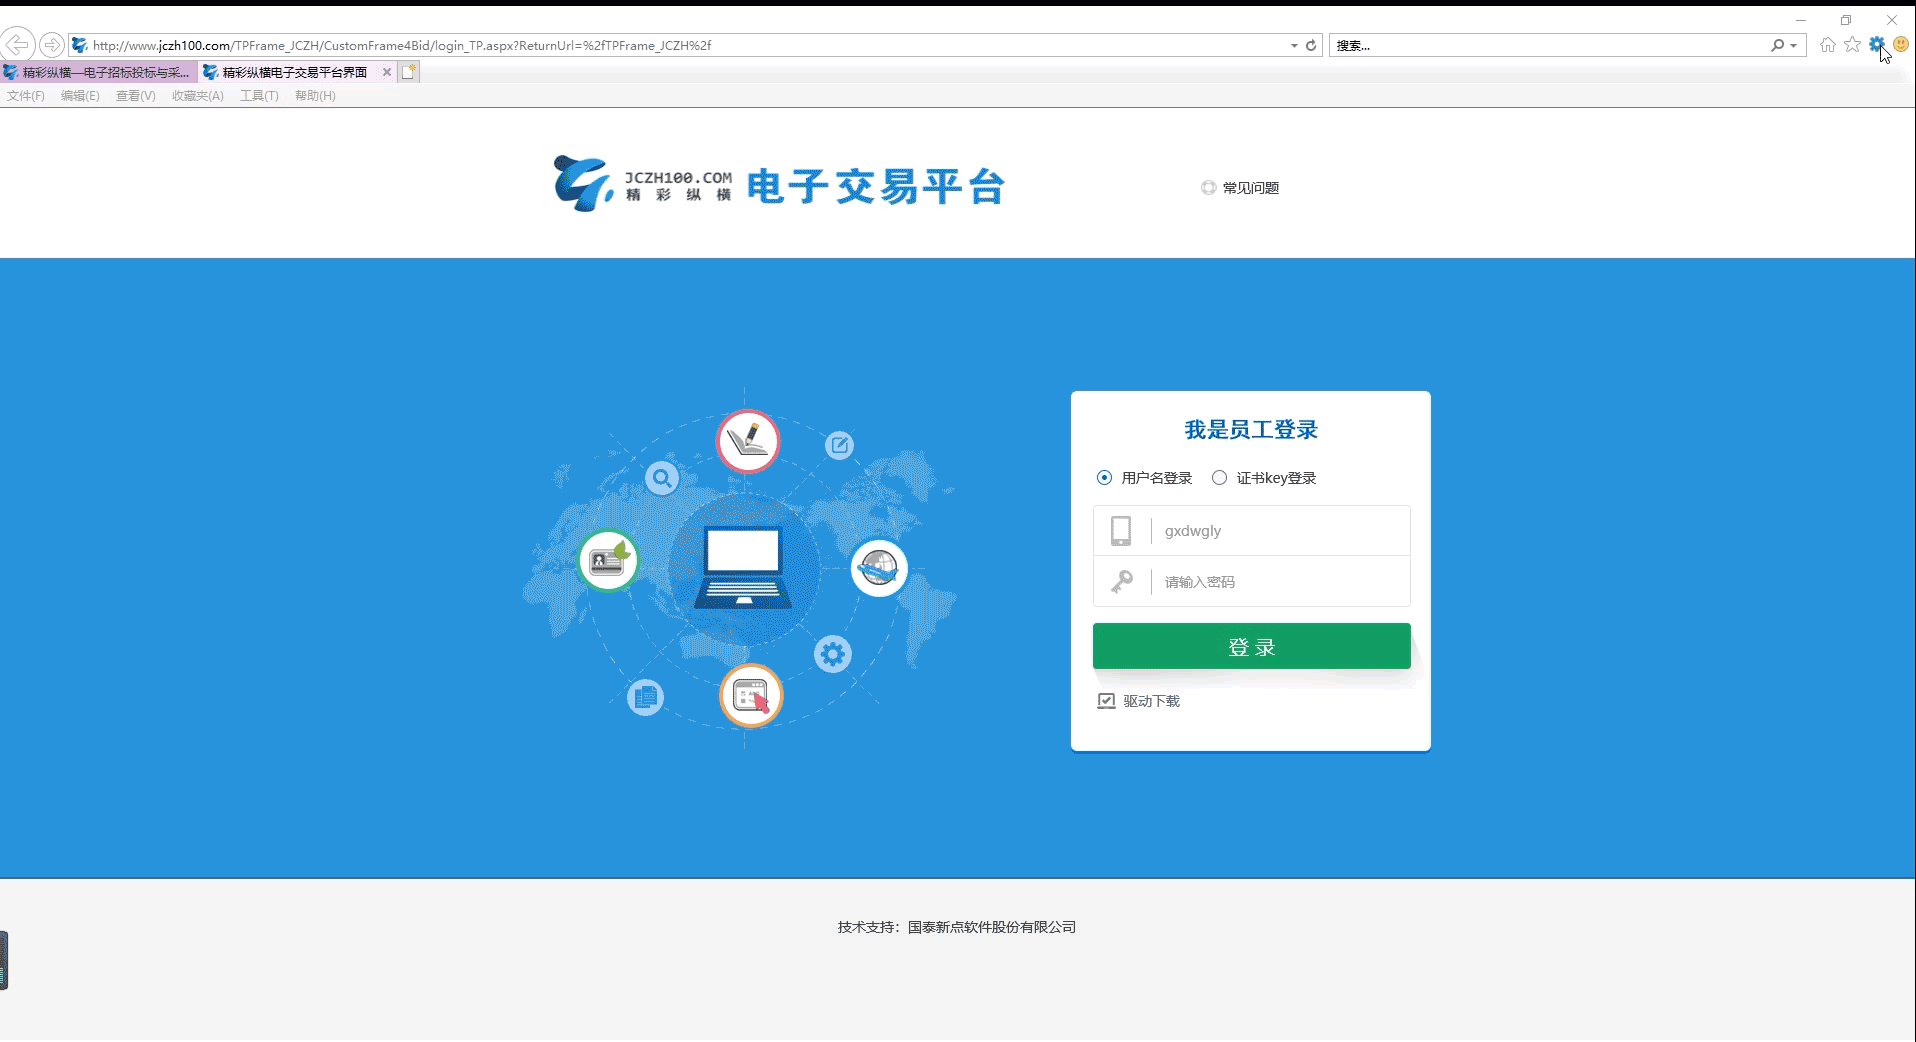Click the browser Forward arrow button
This screenshot has width=1916, height=1042.
tap(52, 45)
